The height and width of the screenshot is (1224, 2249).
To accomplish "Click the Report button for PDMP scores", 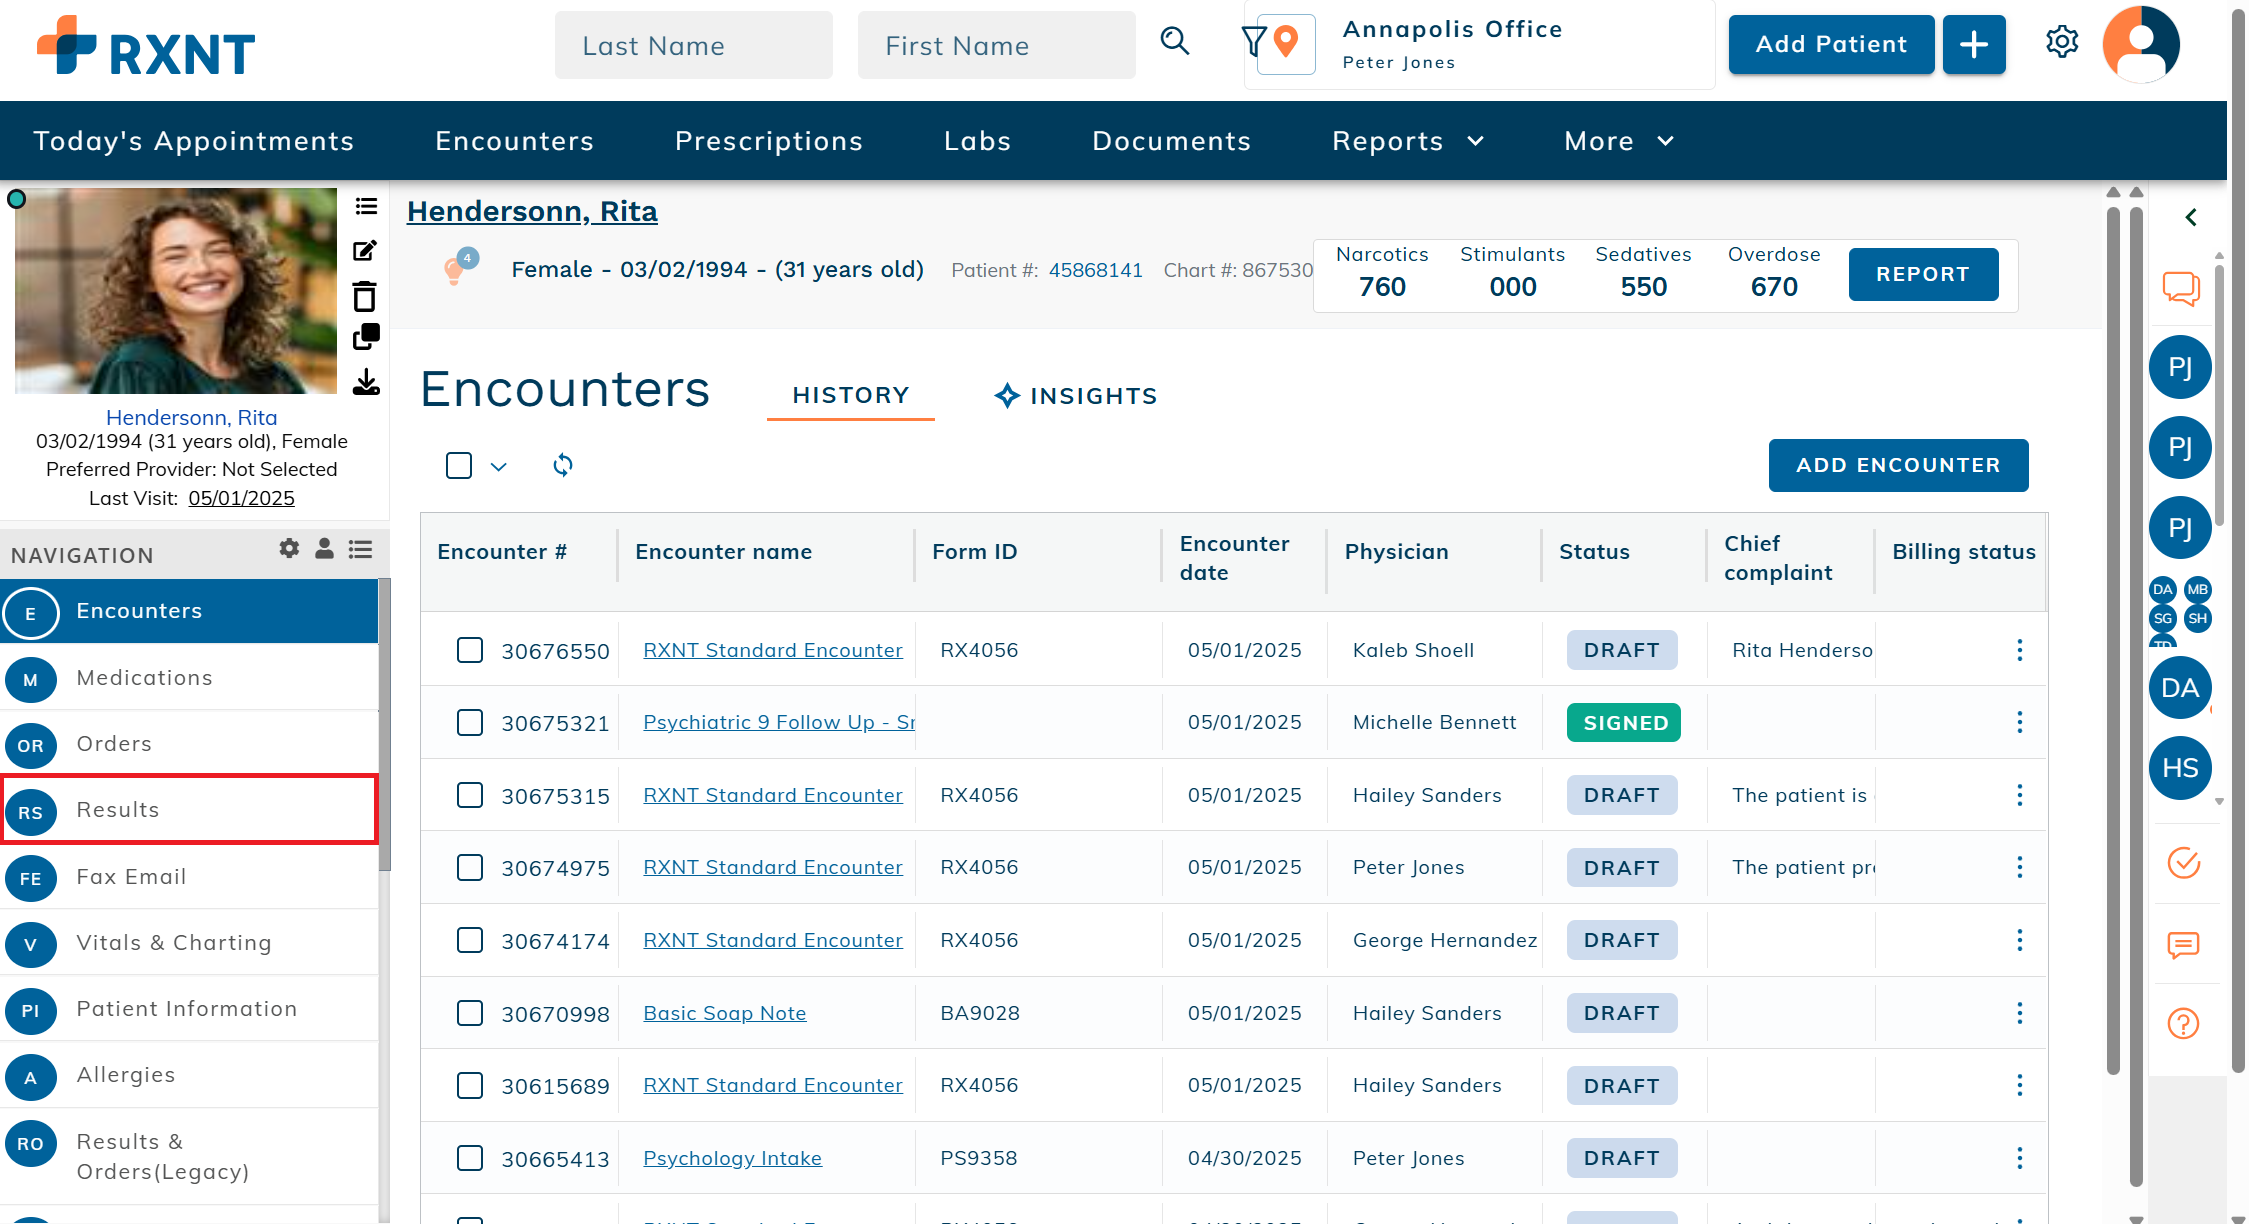I will pyautogui.click(x=1923, y=274).
